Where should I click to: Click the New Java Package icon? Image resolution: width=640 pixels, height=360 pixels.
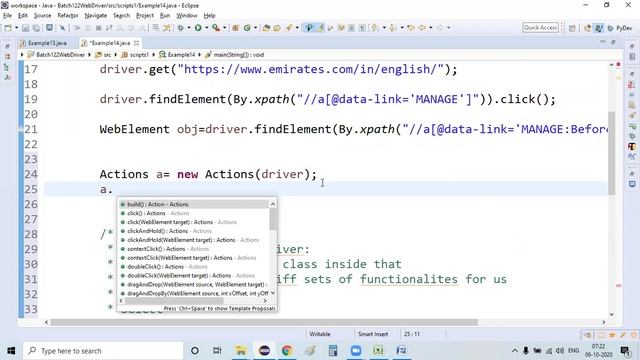pos(236,28)
